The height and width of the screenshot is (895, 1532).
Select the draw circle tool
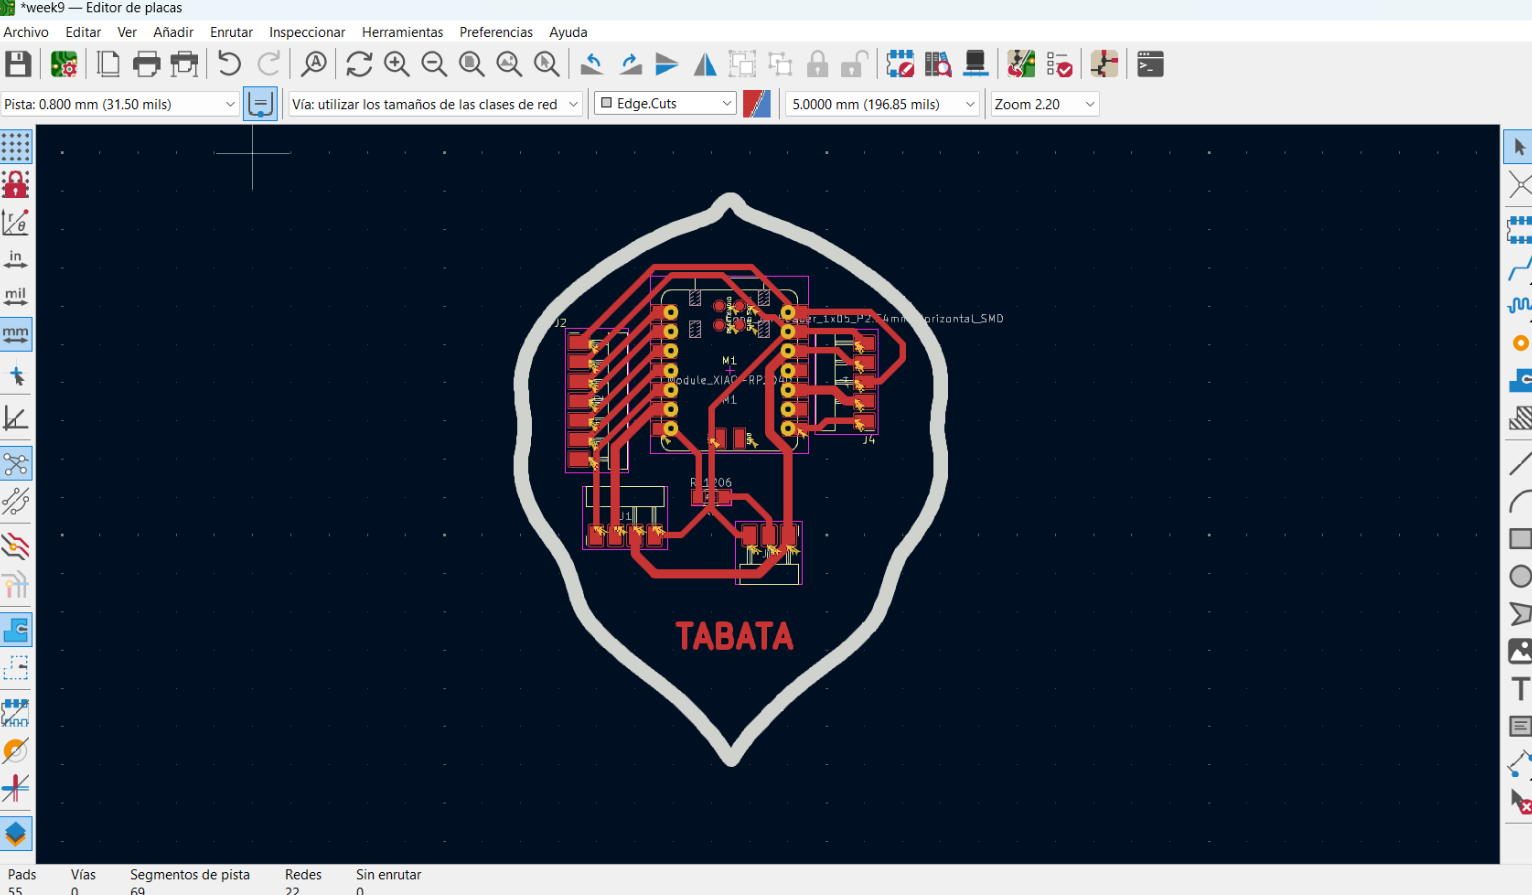[x=1519, y=576]
